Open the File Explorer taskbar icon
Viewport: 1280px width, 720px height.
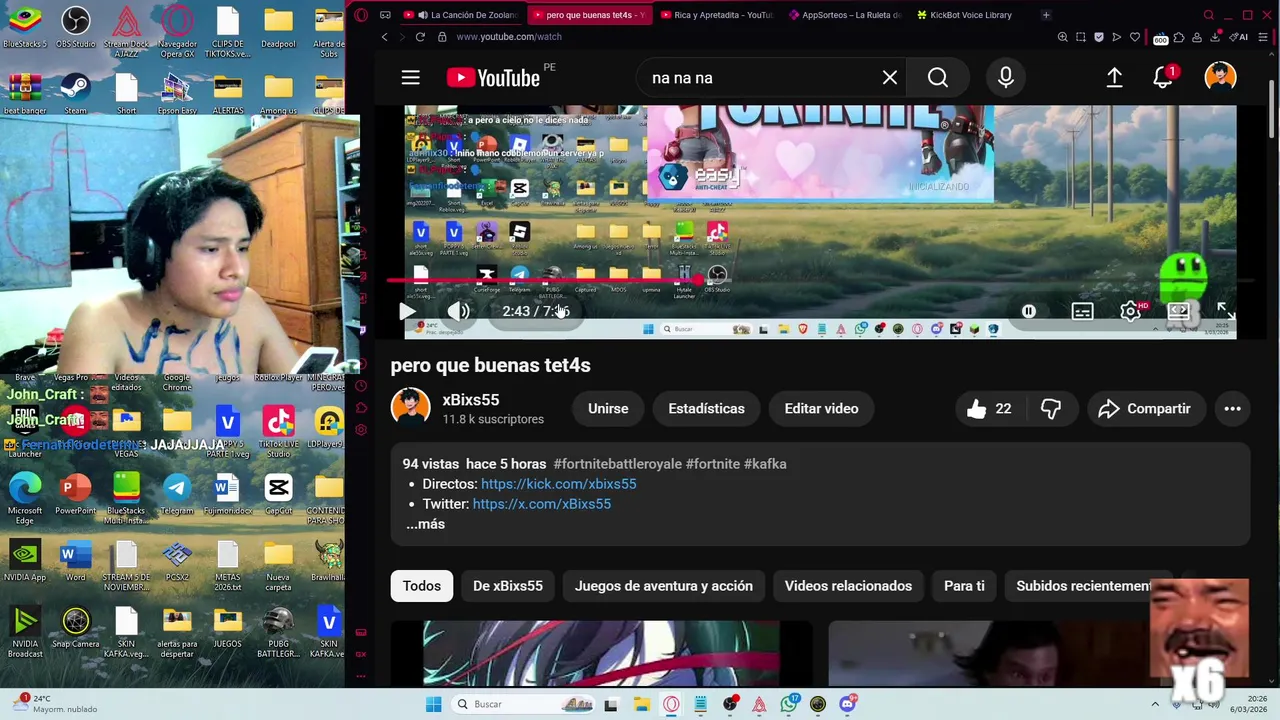pyautogui.click(x=641, y=704)
